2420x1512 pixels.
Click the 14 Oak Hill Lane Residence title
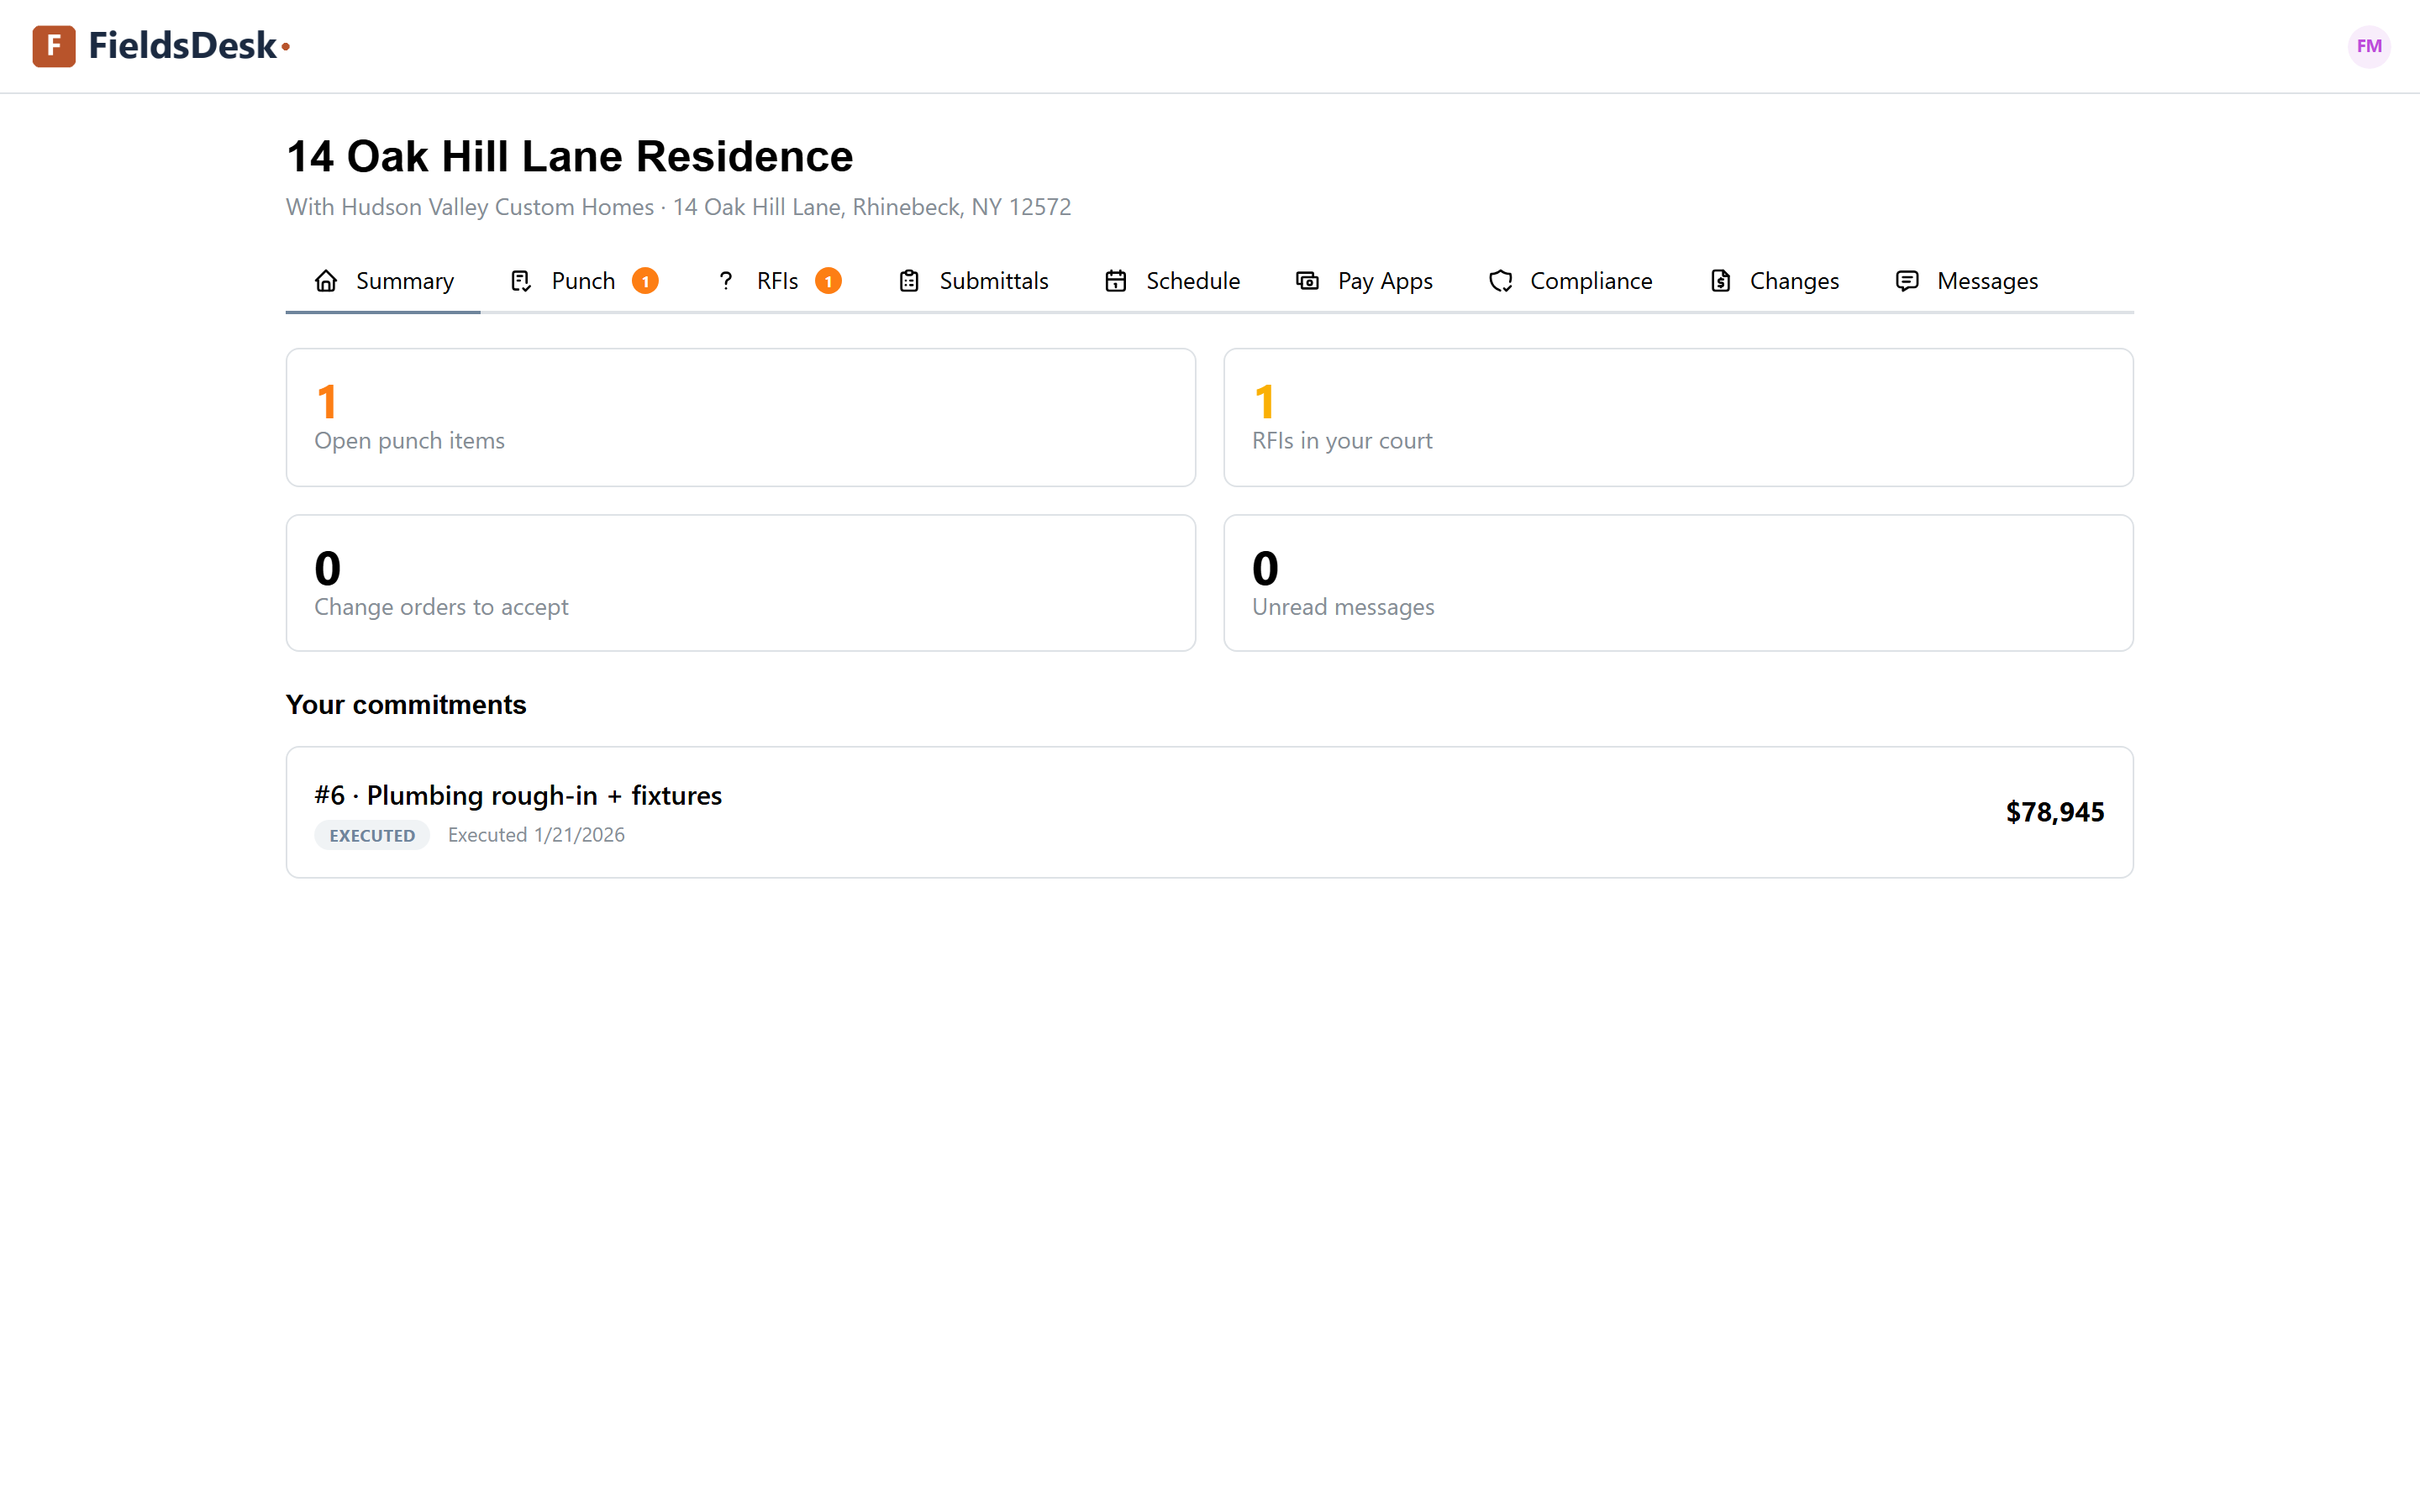pyautogui.click(x=569, y=156)
